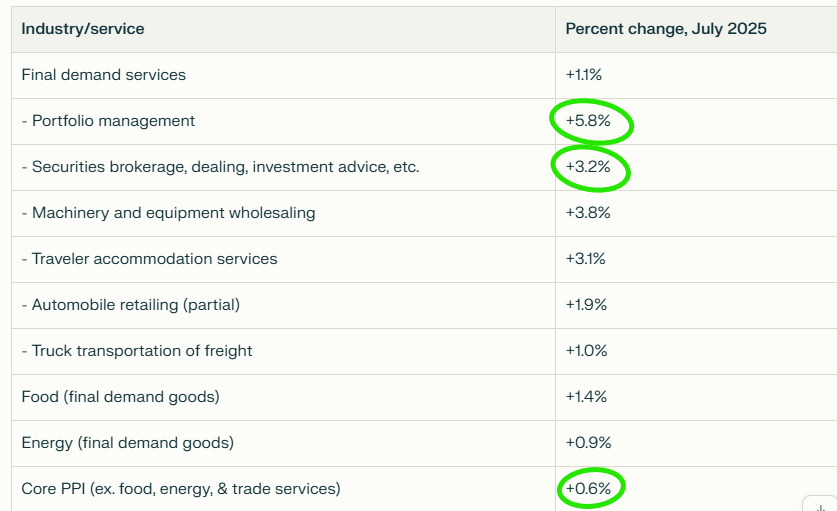This screenshot has height=511, width=837.
Task: Select the +1.9% percent change cell
Action: point(587,305)
